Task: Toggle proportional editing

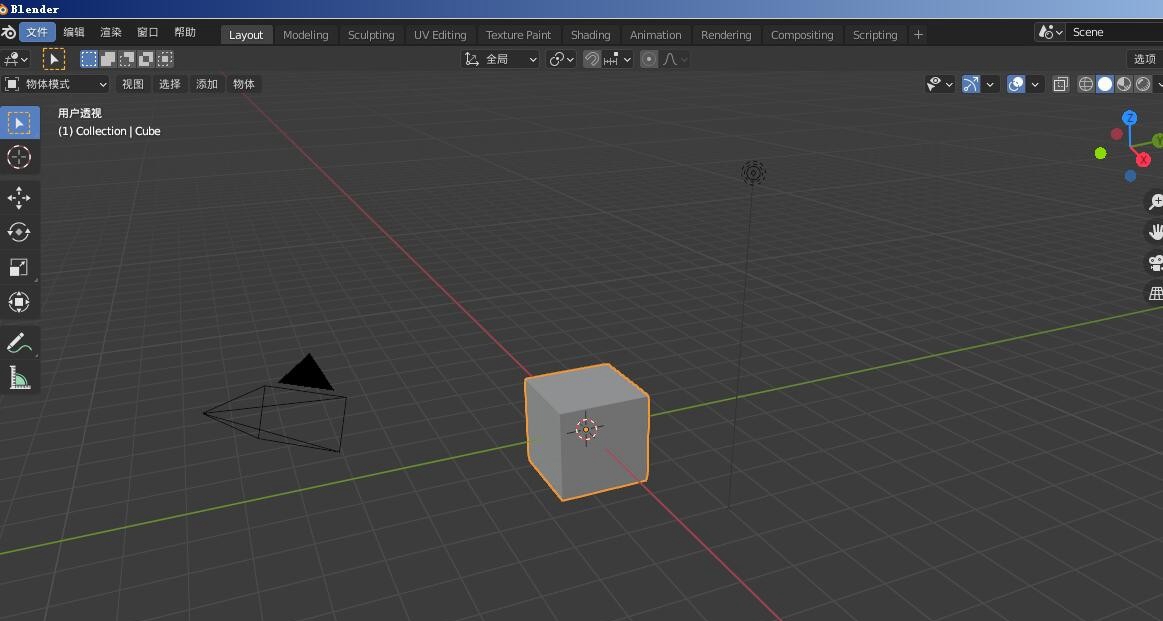Action: click(649, 59)
